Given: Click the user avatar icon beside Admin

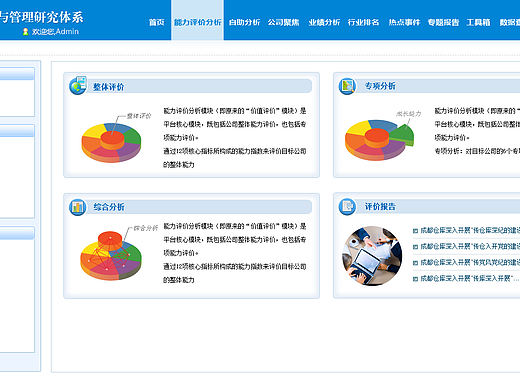Looking at the screenshot, I should click(x=25, y=32).
